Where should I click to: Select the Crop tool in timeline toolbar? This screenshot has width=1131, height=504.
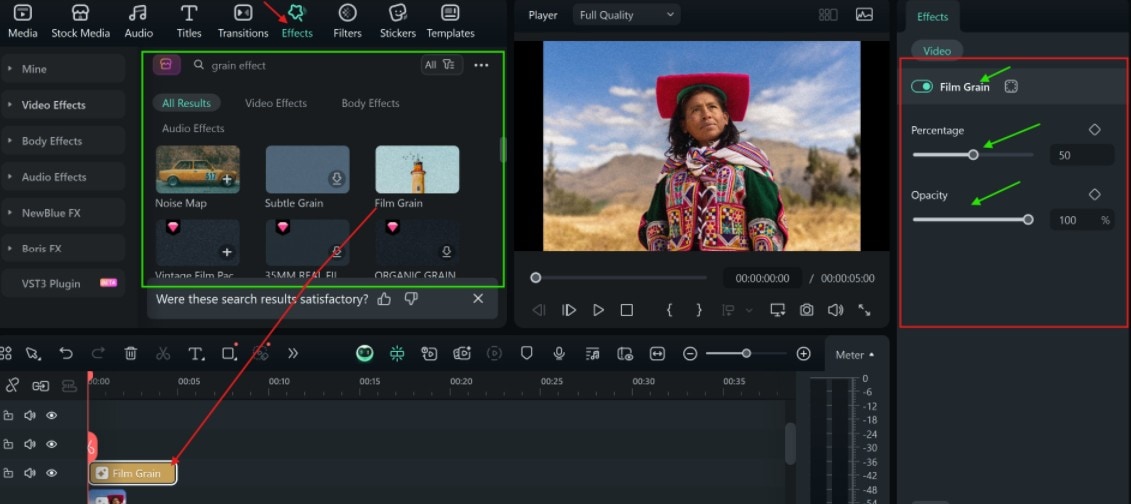pyautogui.click(x=229, y=353)
